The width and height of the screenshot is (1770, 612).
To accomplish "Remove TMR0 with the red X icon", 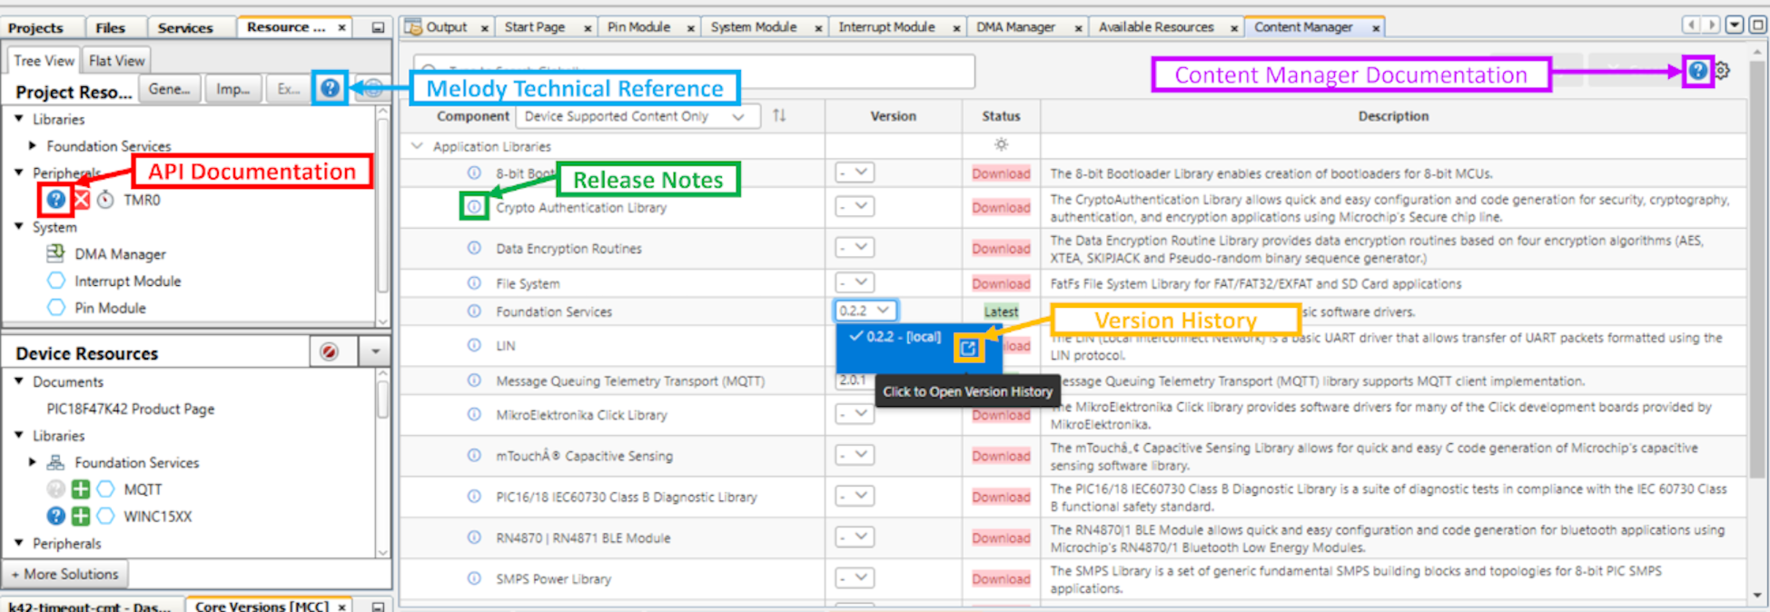I will pos(81,200).
